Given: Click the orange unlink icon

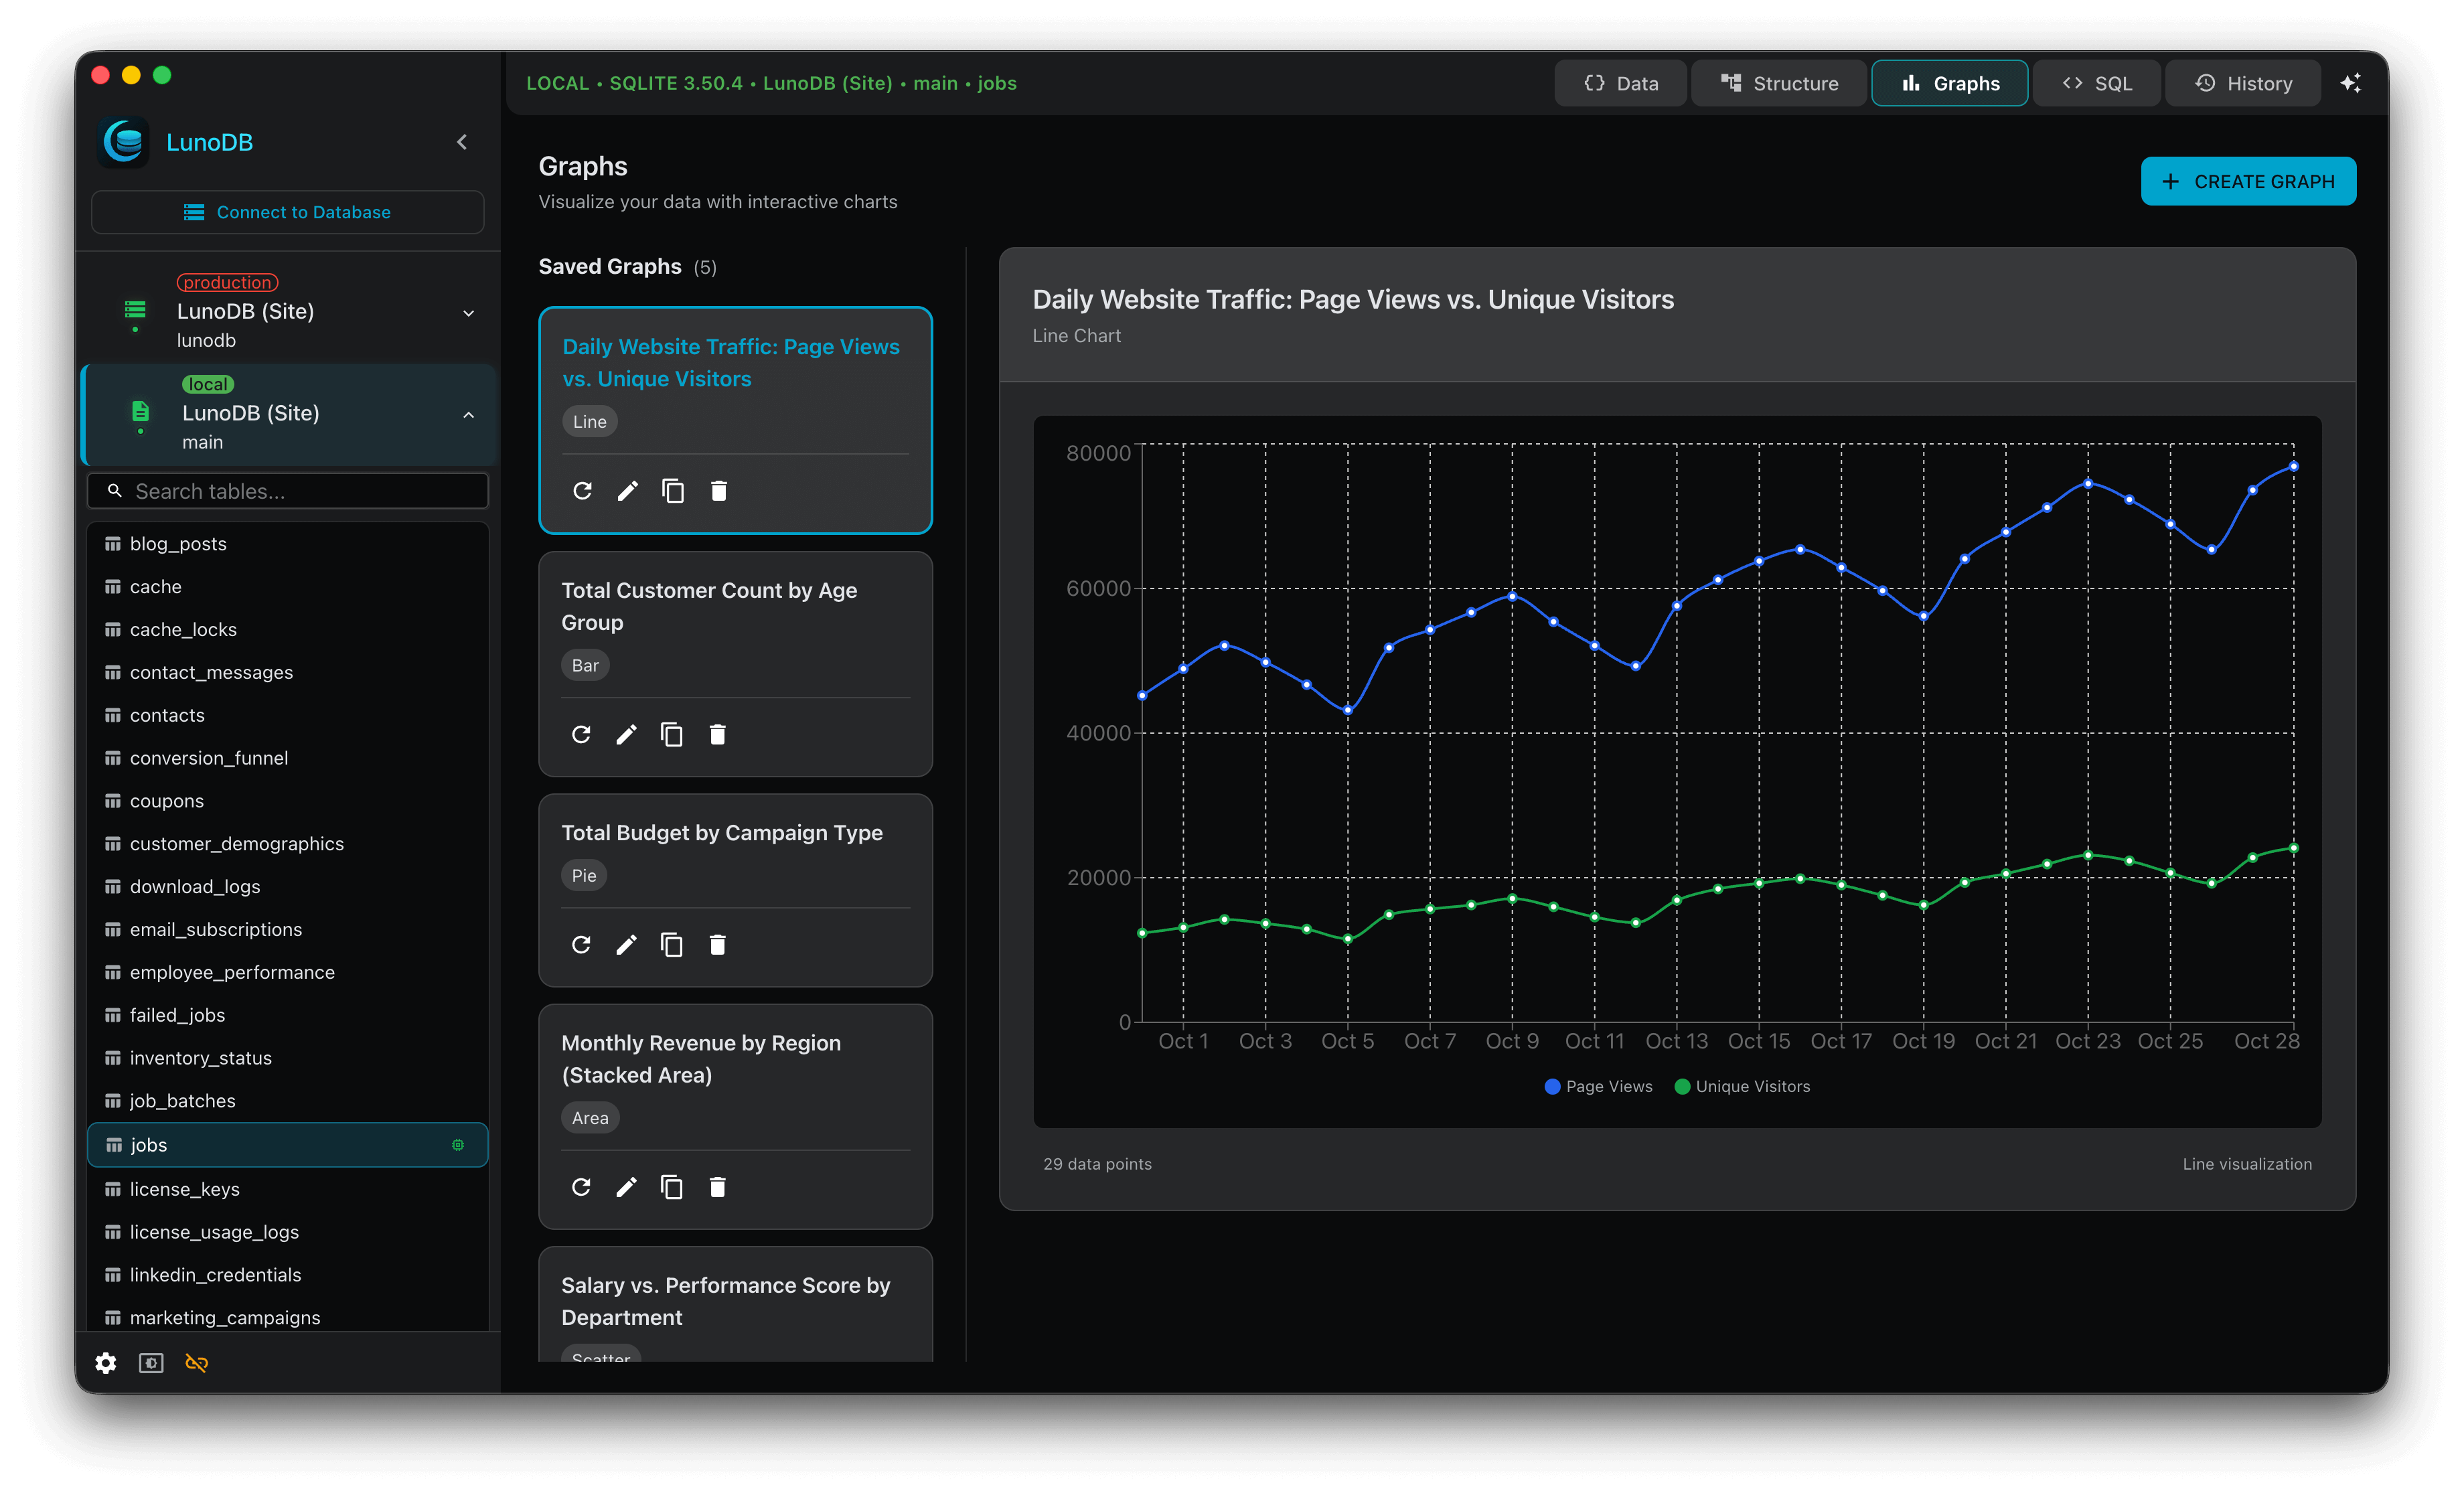Looking at the screenshot, I should click(197, 1363).
